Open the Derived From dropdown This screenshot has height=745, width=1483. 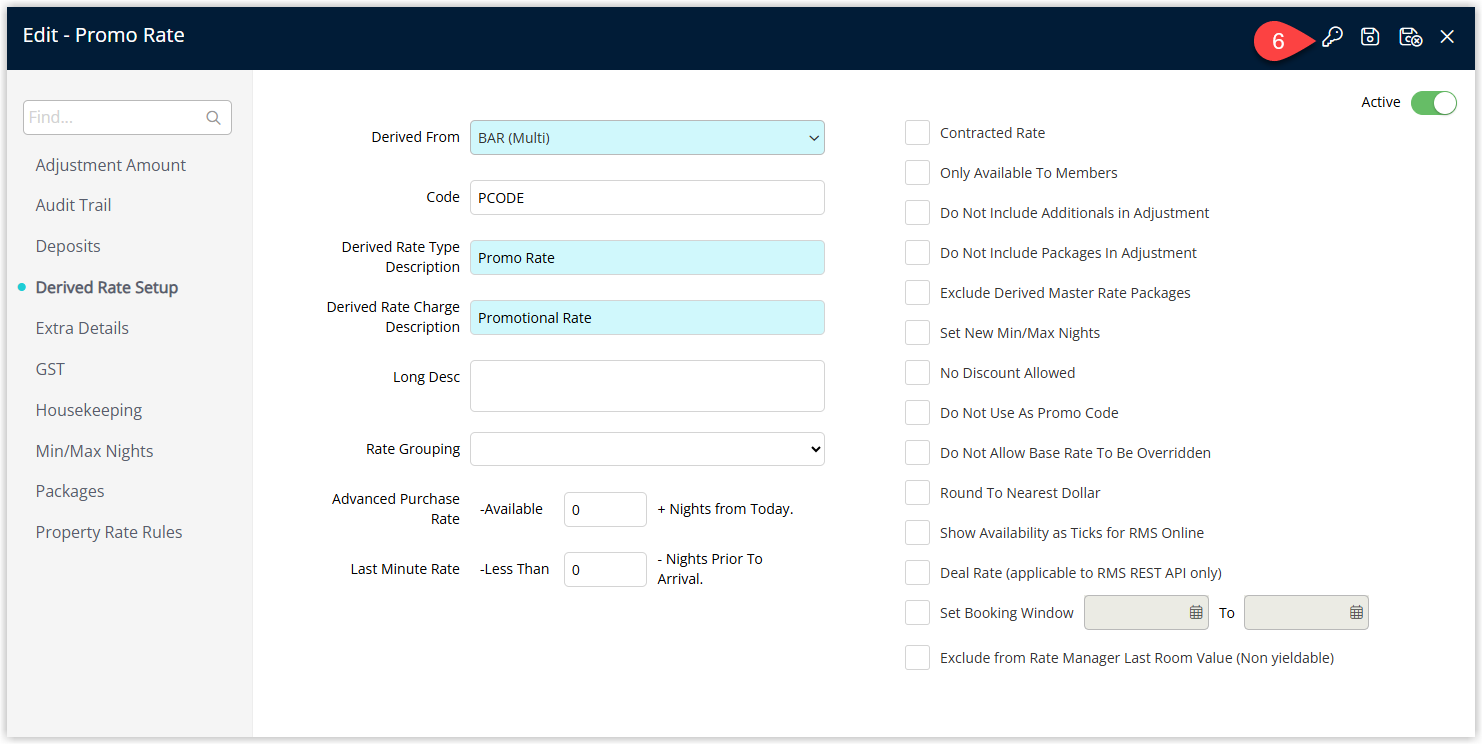647,138
